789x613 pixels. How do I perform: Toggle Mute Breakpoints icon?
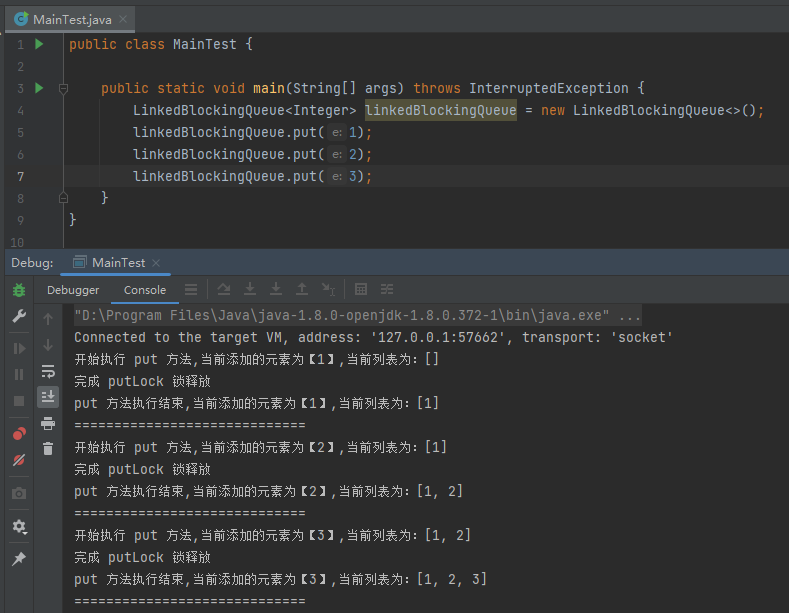(19, 460)
